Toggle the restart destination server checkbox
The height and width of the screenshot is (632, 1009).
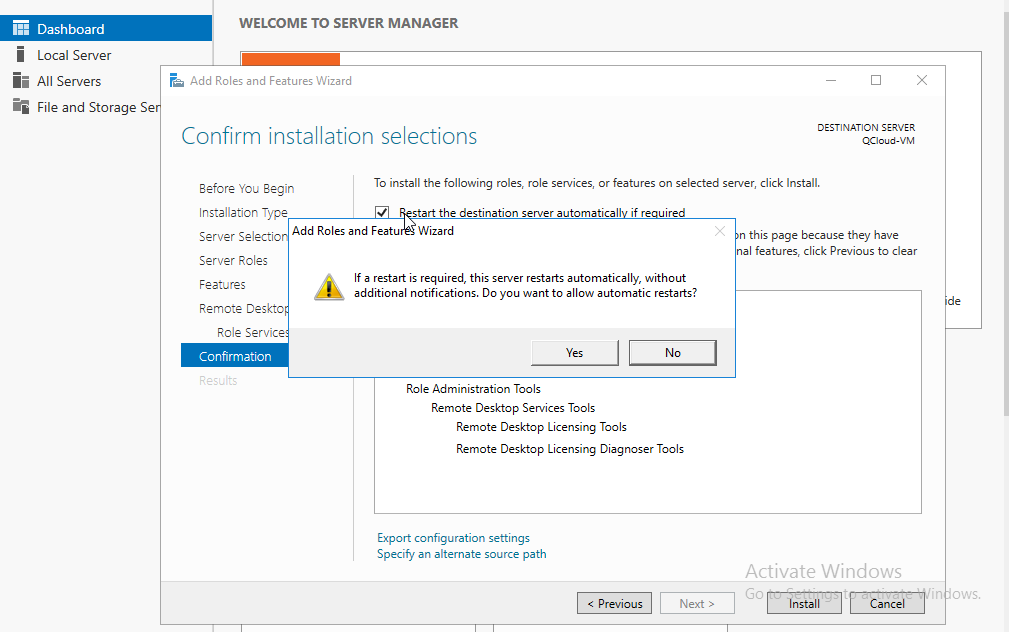[x=382, y=212]
